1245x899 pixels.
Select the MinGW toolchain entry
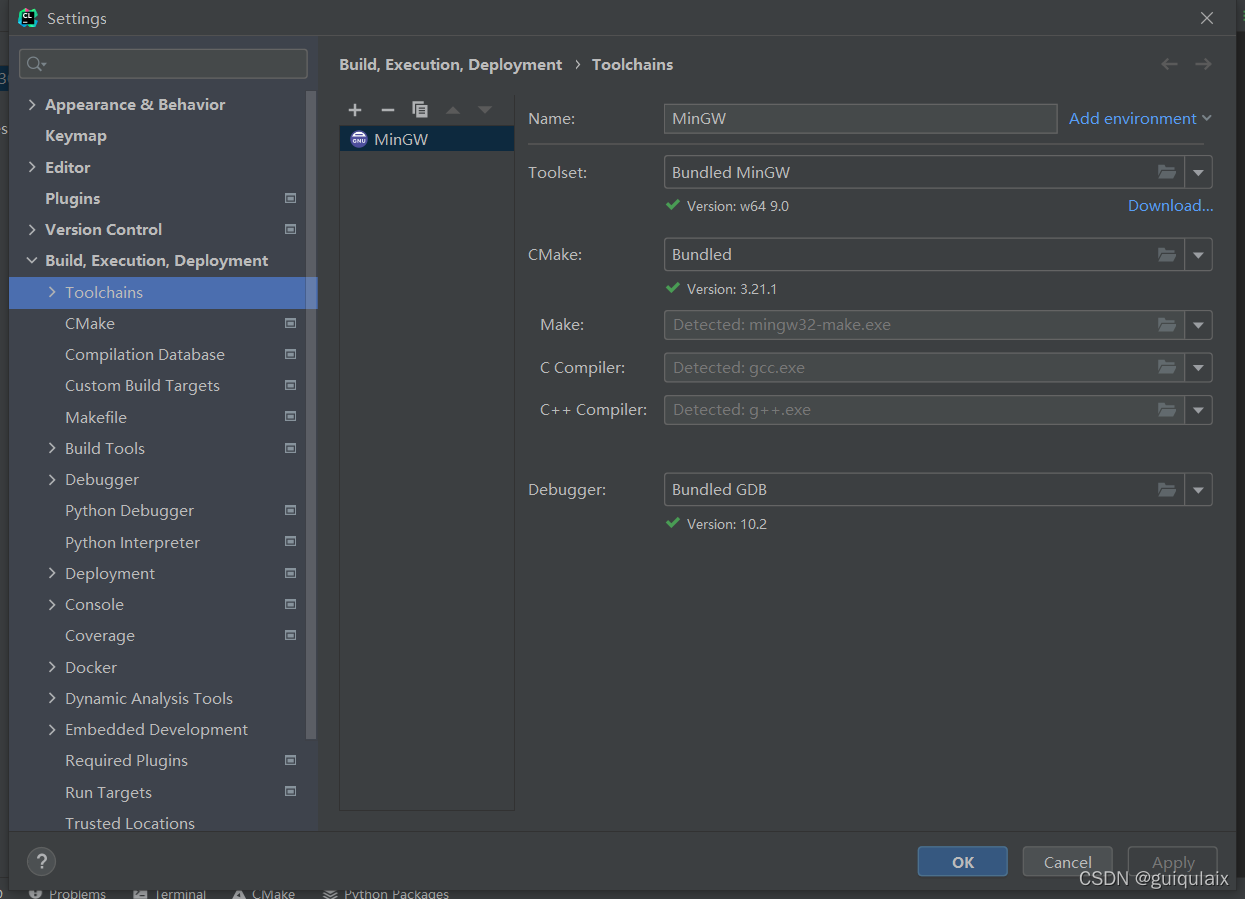click(x=427, y=139)
